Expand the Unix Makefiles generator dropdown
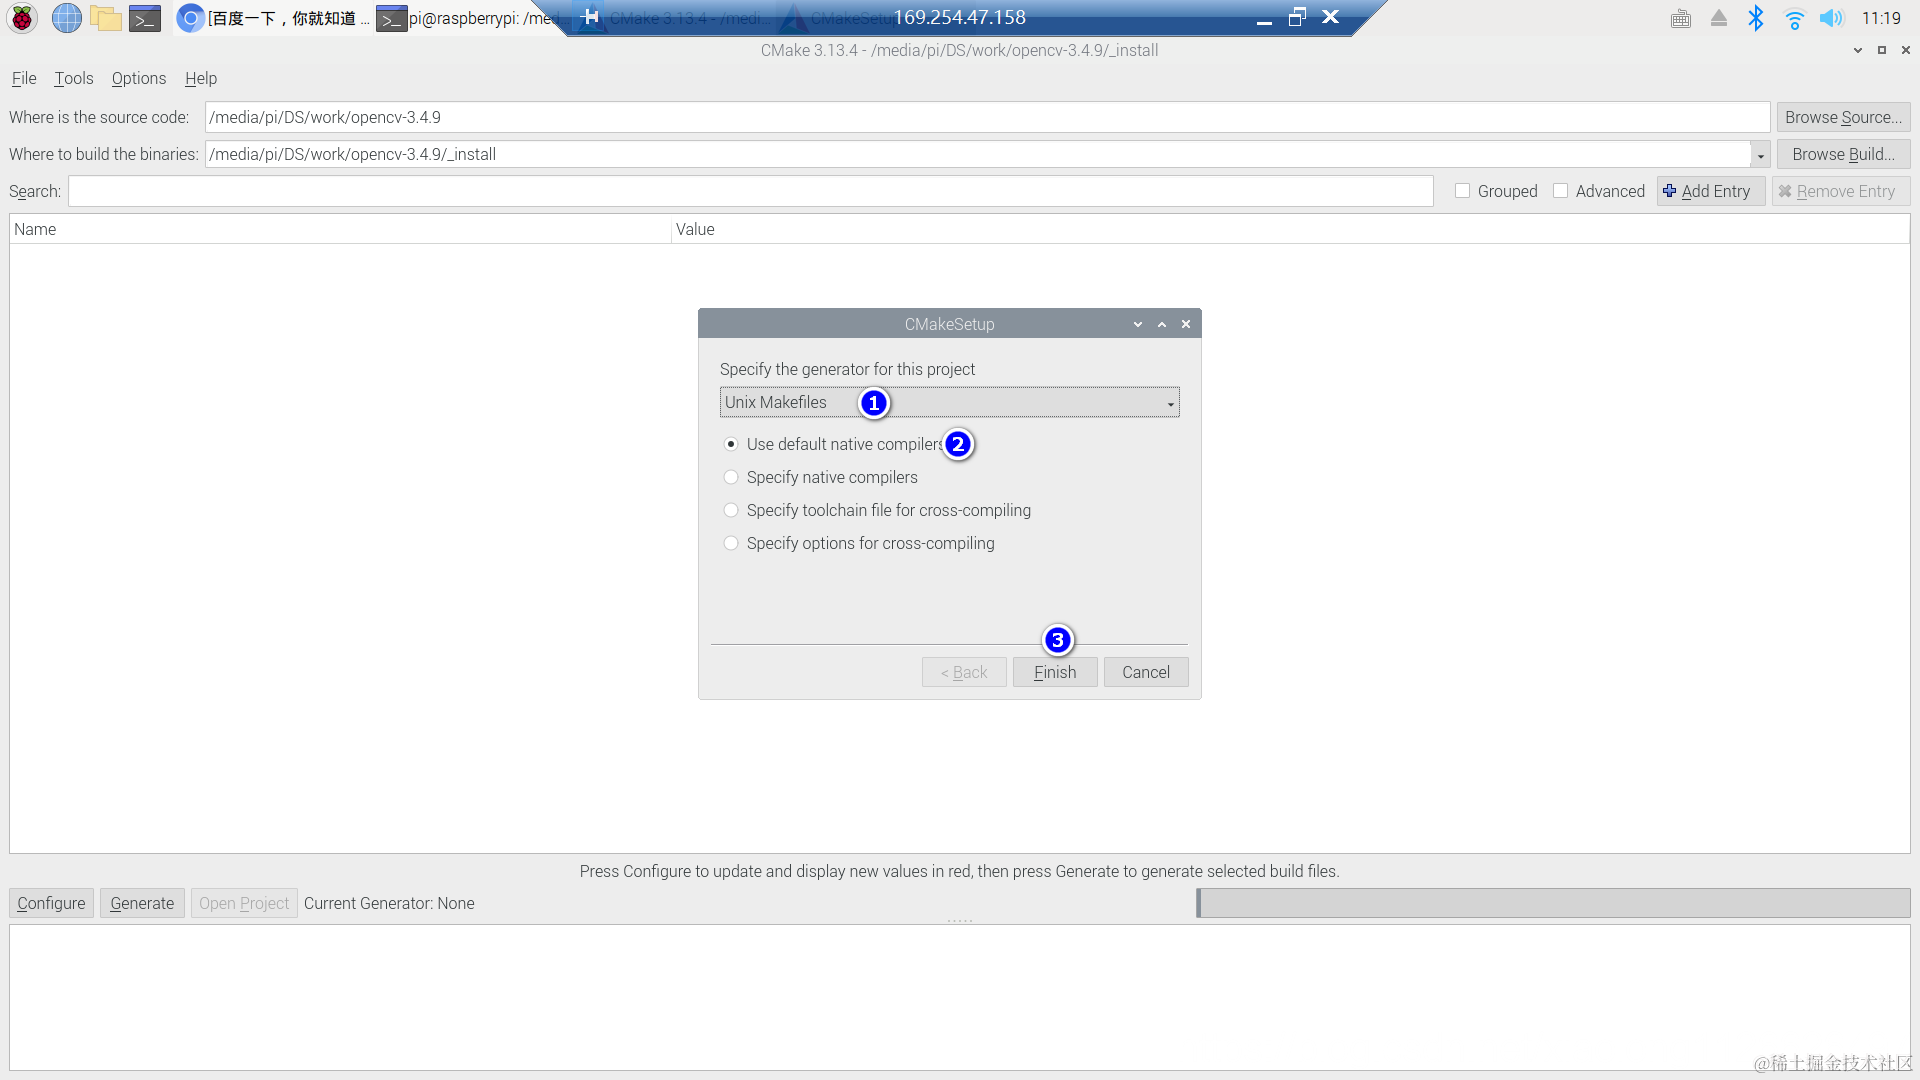1920x1080 pixels. pos(1170,403)
